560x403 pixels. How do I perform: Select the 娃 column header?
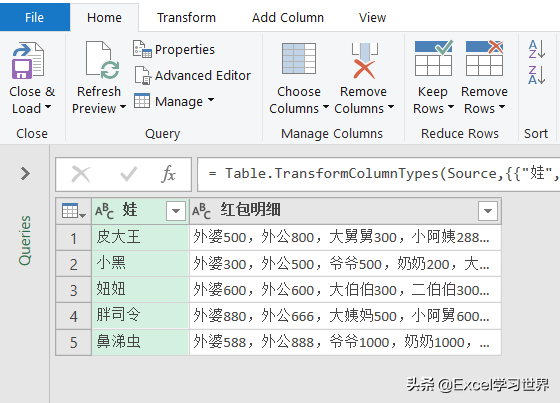tap(140, 211)
